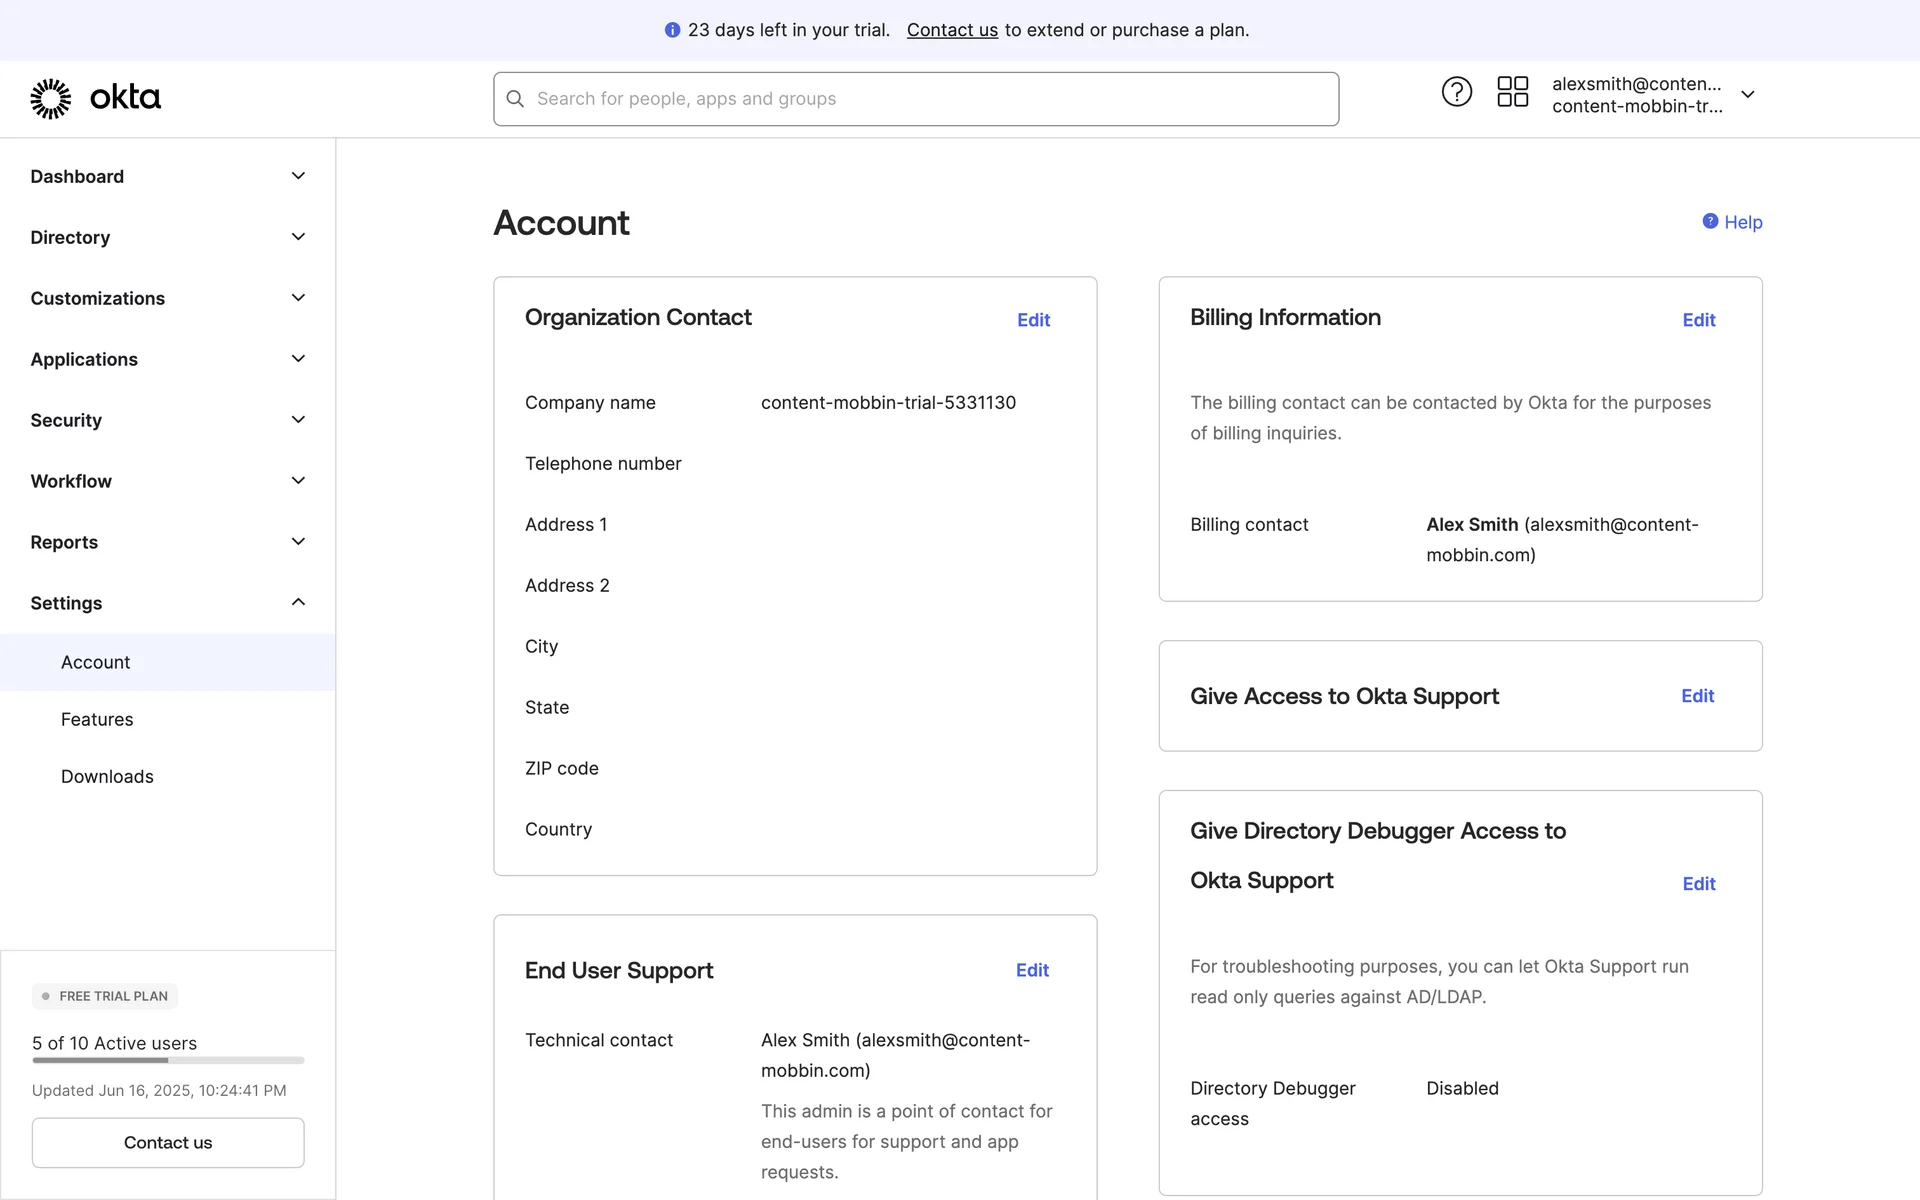Click the search magnifier icon
The image size is (1920, 1200).
(515, 99)
